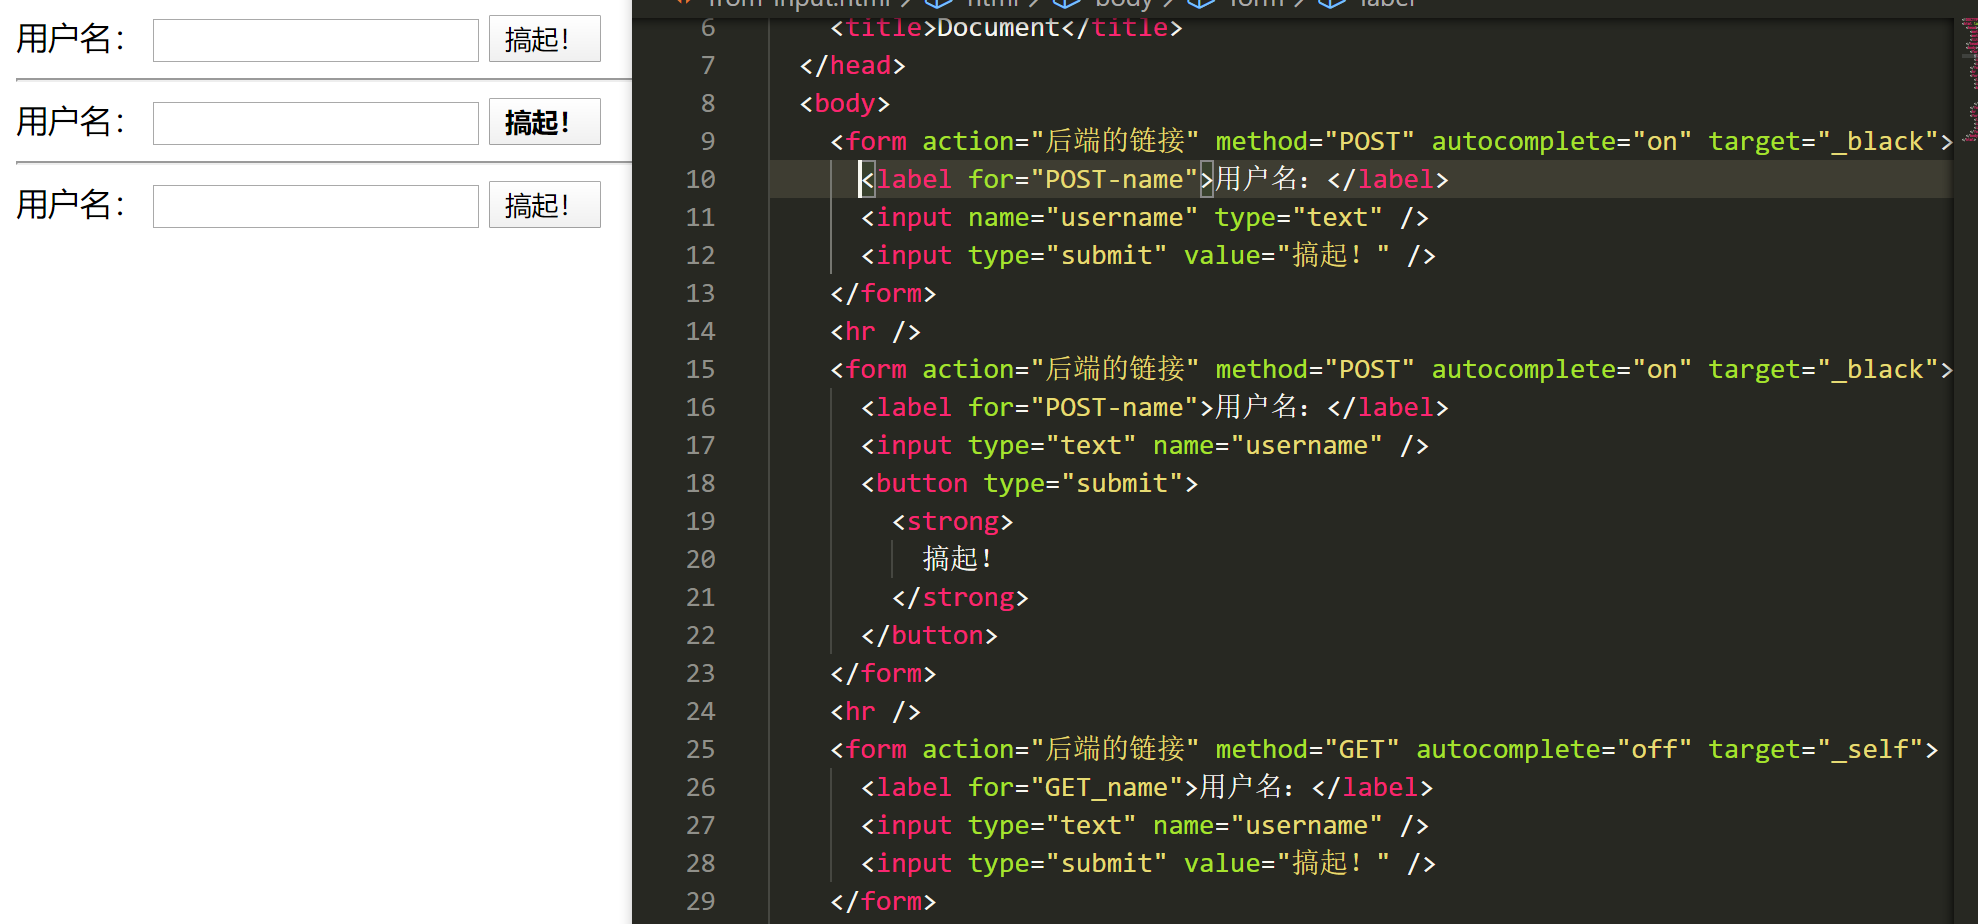Focus the third 用户名 text input

315,206
